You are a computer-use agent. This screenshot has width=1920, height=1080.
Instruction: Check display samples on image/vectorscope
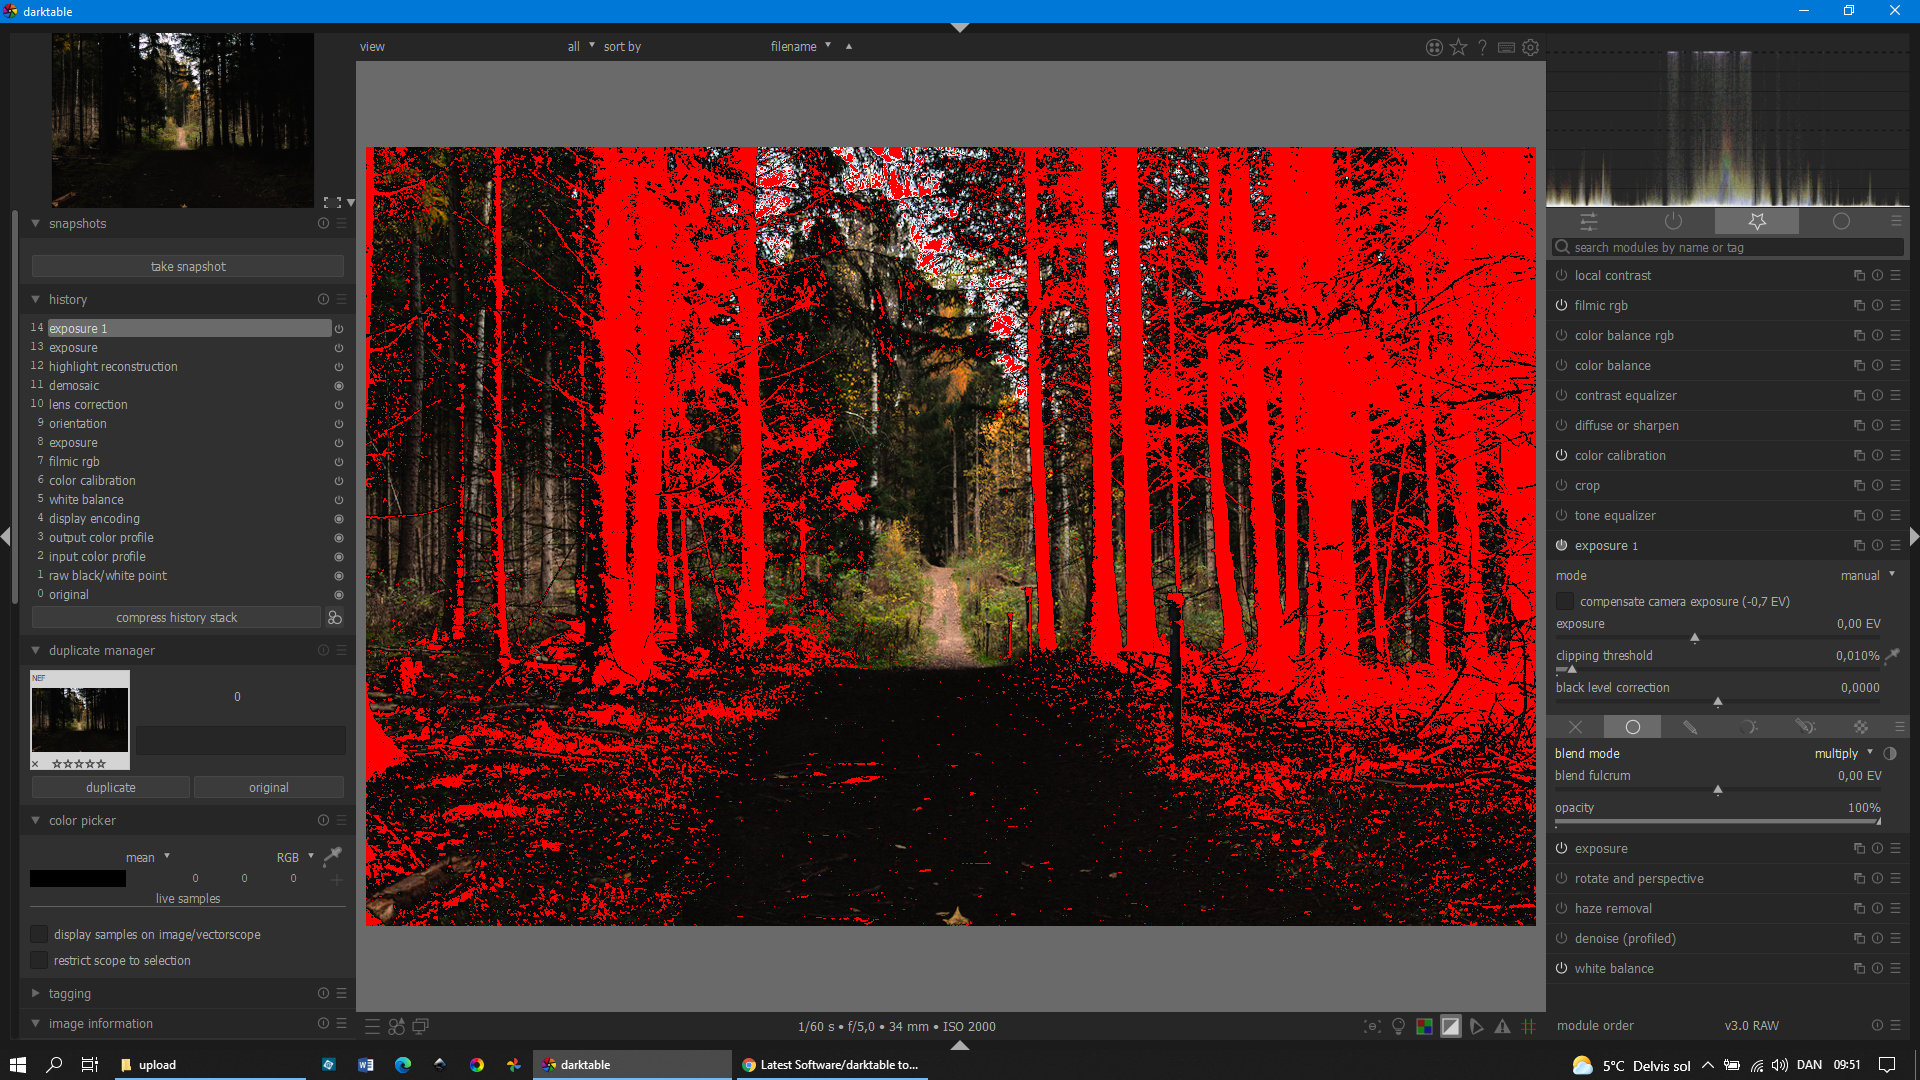(x=39, y=934)
